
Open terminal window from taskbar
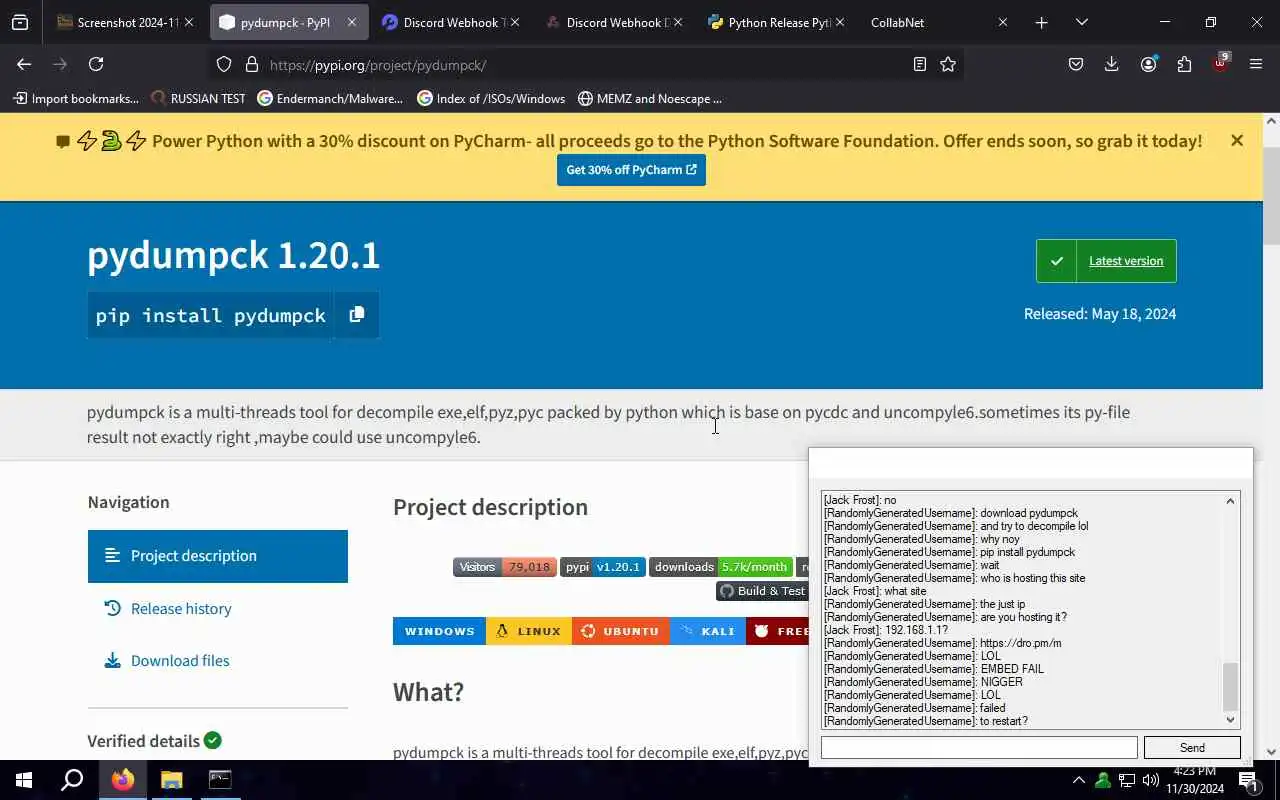(x=220, y=780)
